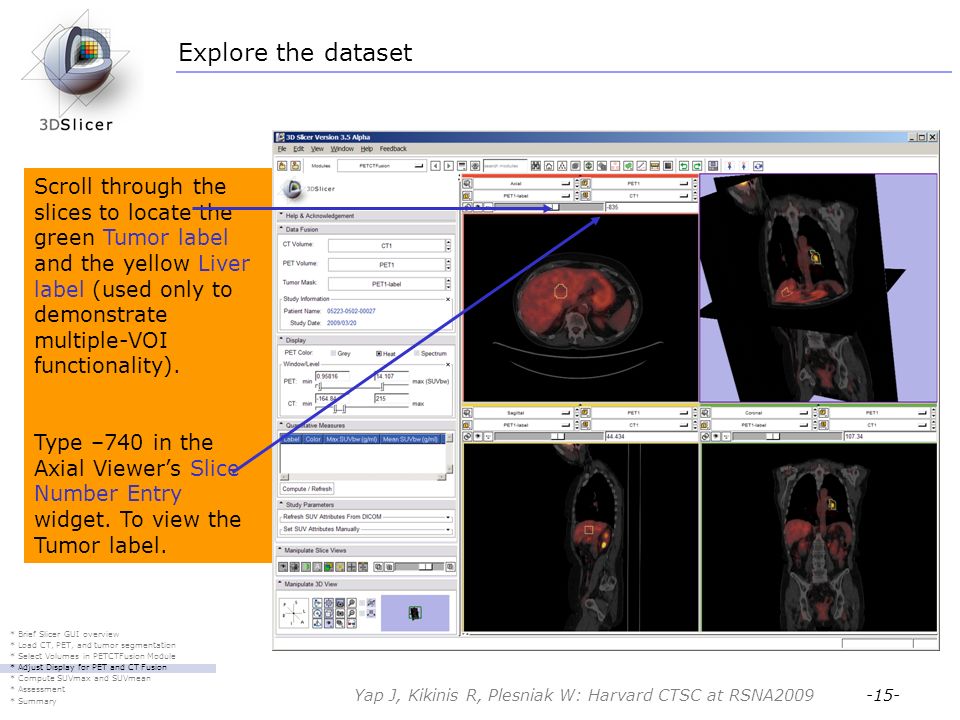960x720 pixels.
Task: Click the camera icon in Manipulate 3D View
Action: (340, 603)
